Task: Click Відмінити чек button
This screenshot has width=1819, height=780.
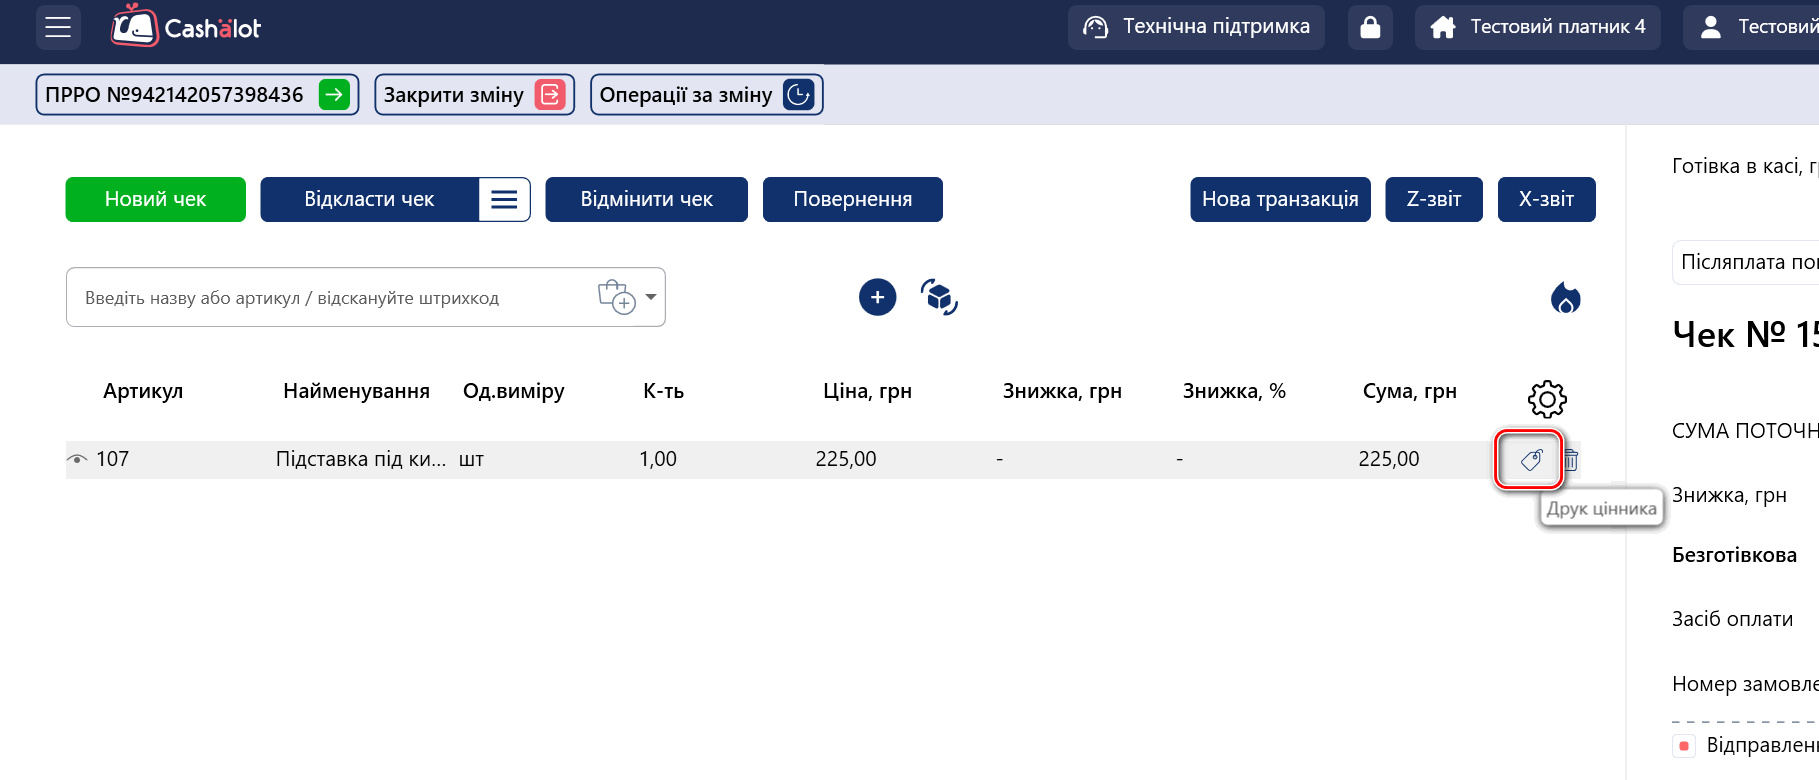Action: click(646, 199)
